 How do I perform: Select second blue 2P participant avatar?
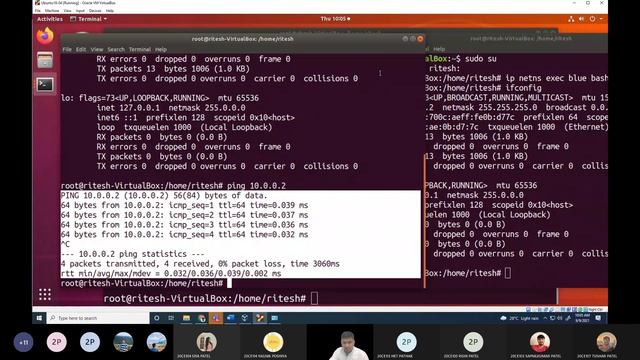(x=90, y=342)
